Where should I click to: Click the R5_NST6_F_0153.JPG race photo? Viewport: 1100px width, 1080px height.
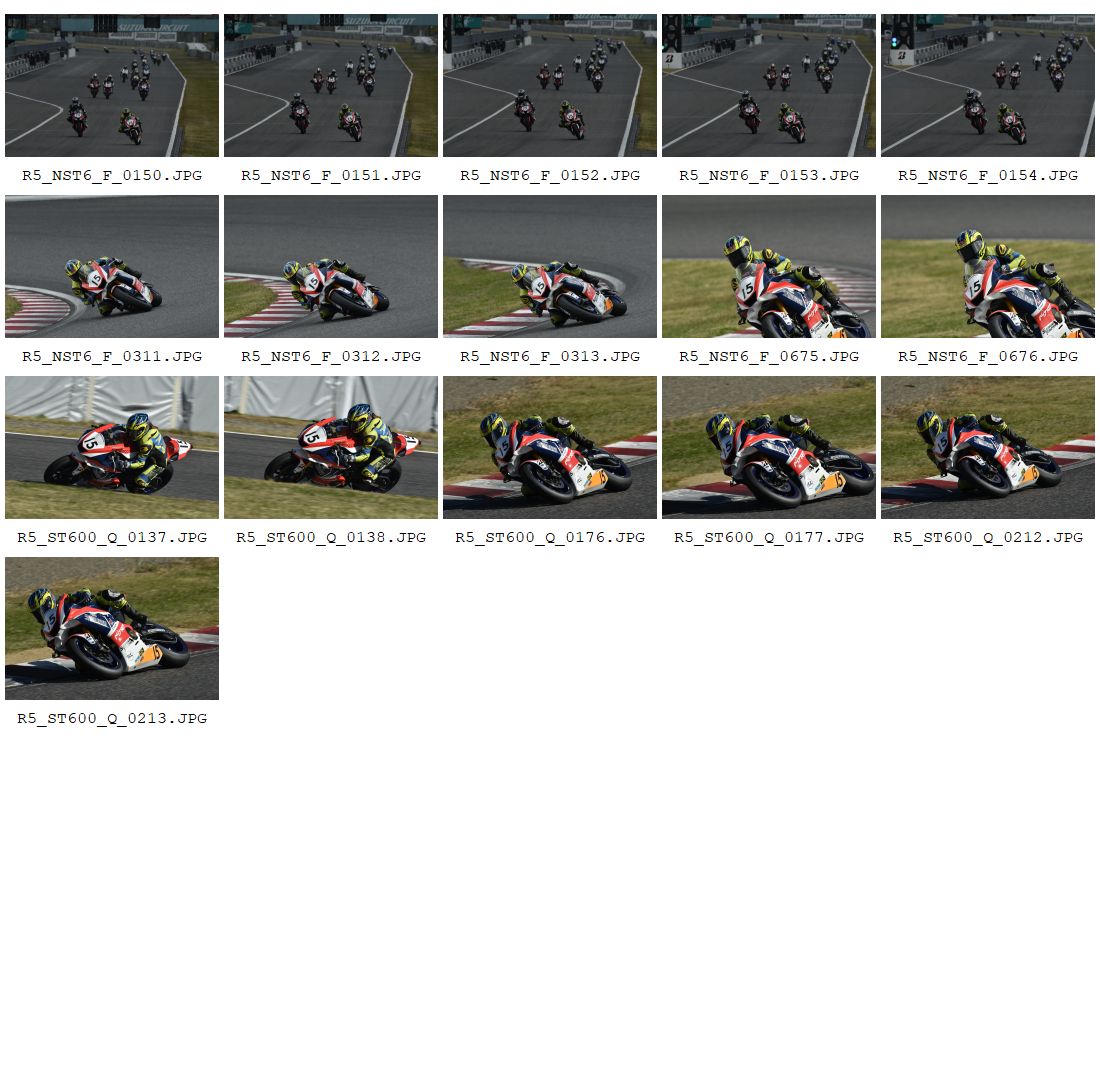click(x=769, y=85)
